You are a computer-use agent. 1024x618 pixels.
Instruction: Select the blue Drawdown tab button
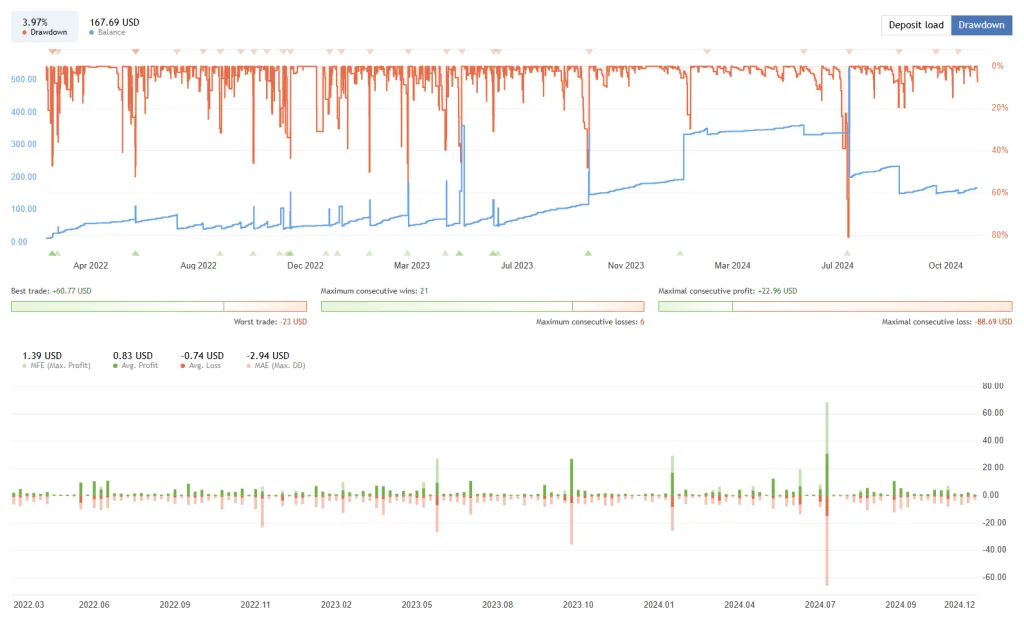981,25
